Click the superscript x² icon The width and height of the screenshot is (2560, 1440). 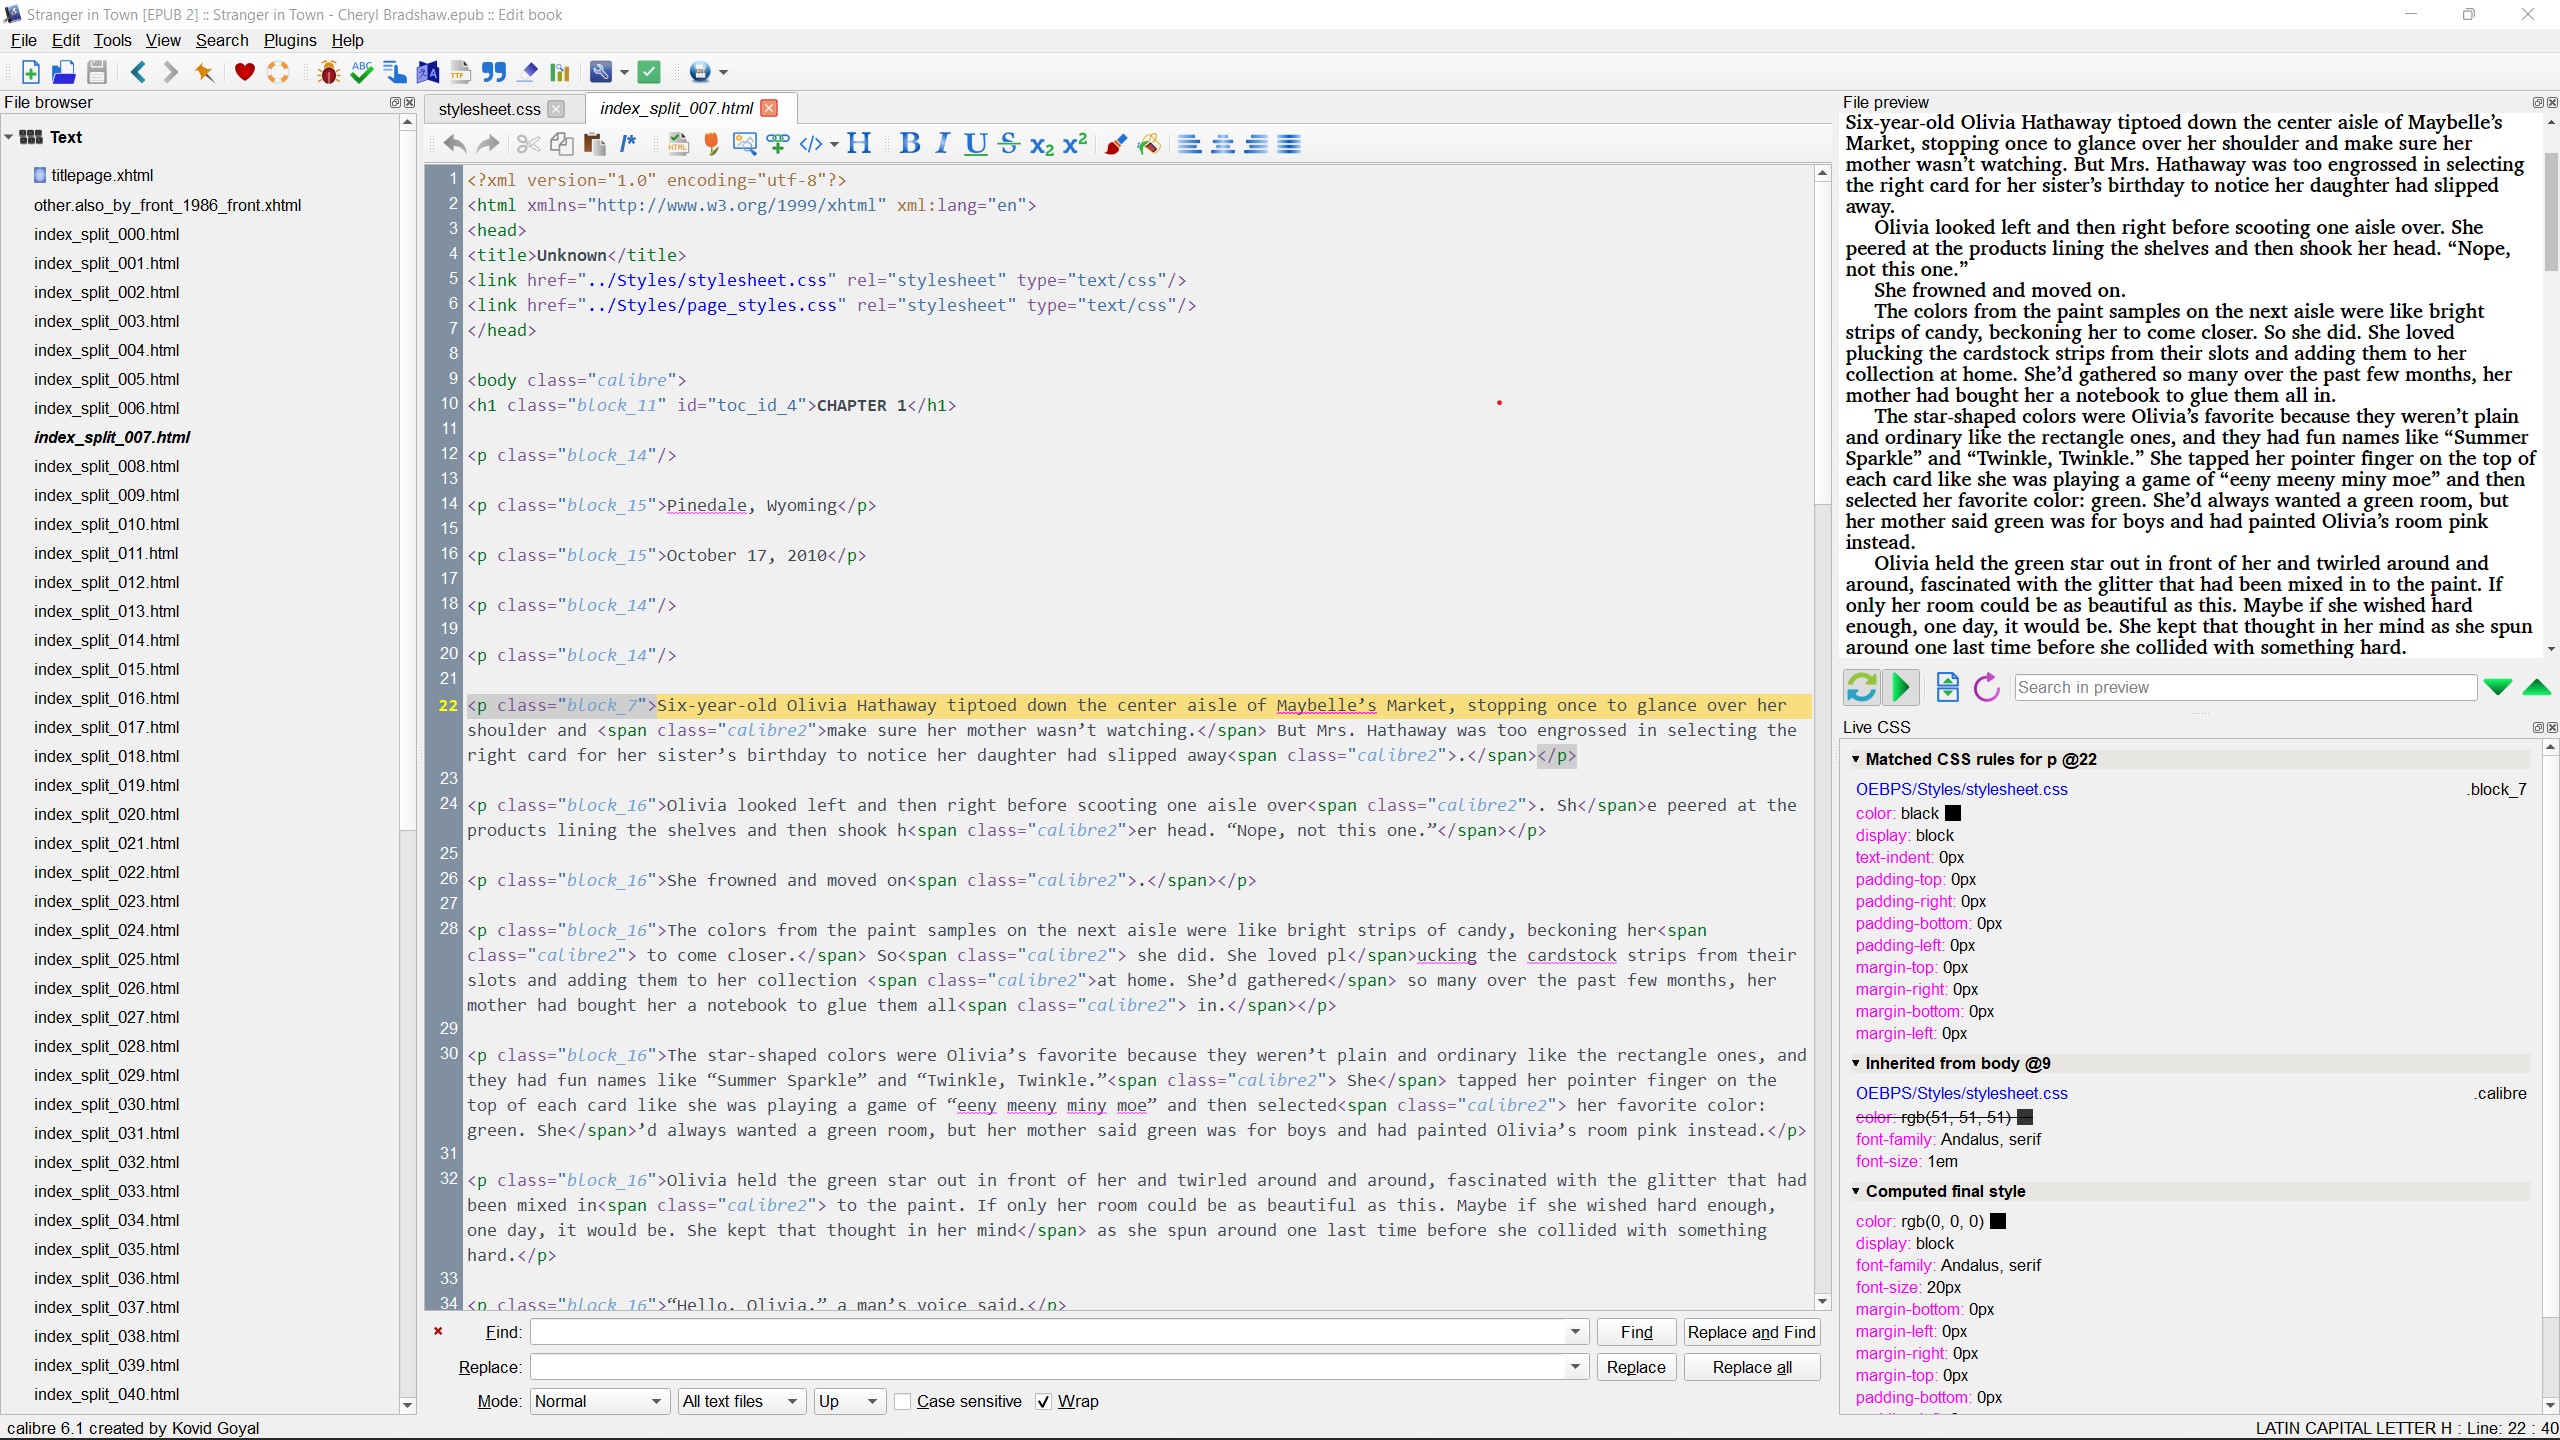1075,144
